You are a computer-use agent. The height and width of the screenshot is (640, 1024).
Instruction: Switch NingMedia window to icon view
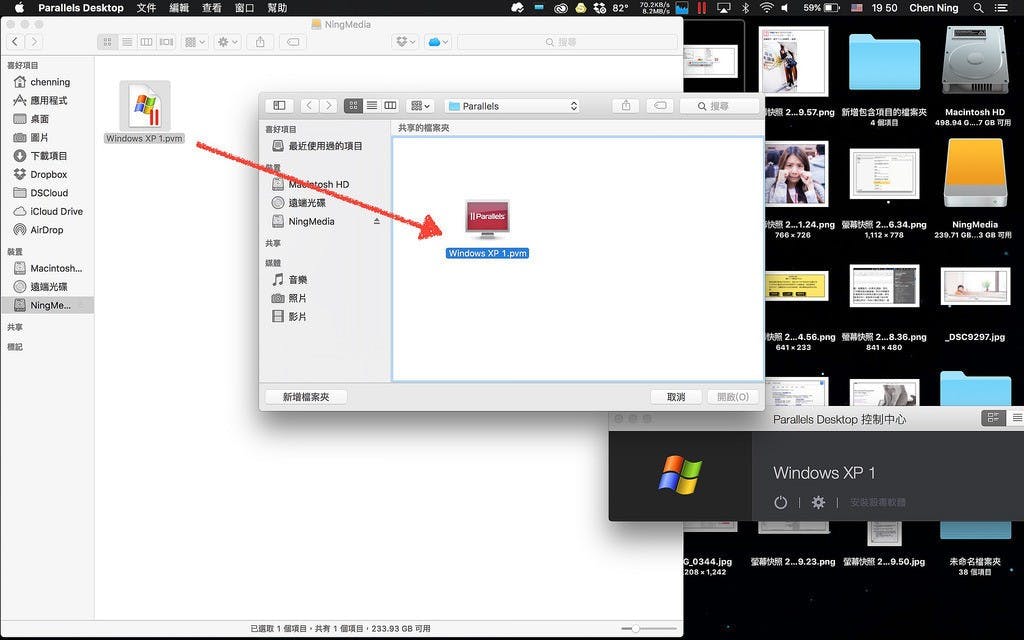pos(108,42)
